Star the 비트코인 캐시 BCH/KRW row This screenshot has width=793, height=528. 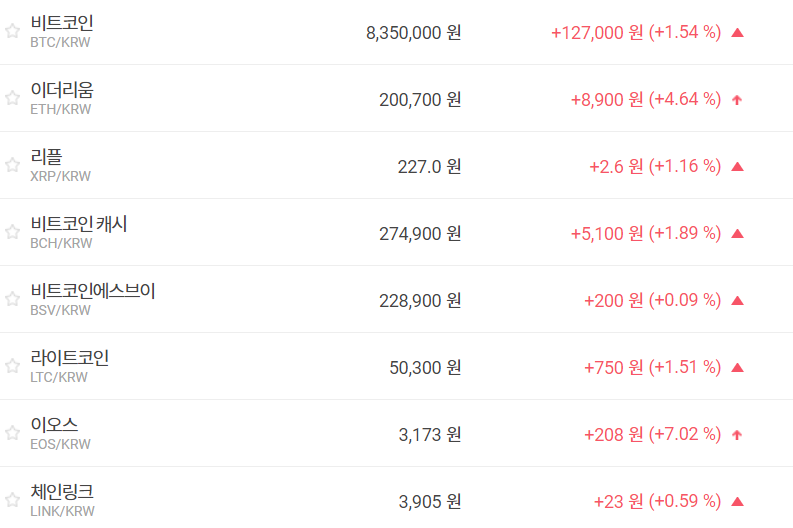(x=12, y=232)
